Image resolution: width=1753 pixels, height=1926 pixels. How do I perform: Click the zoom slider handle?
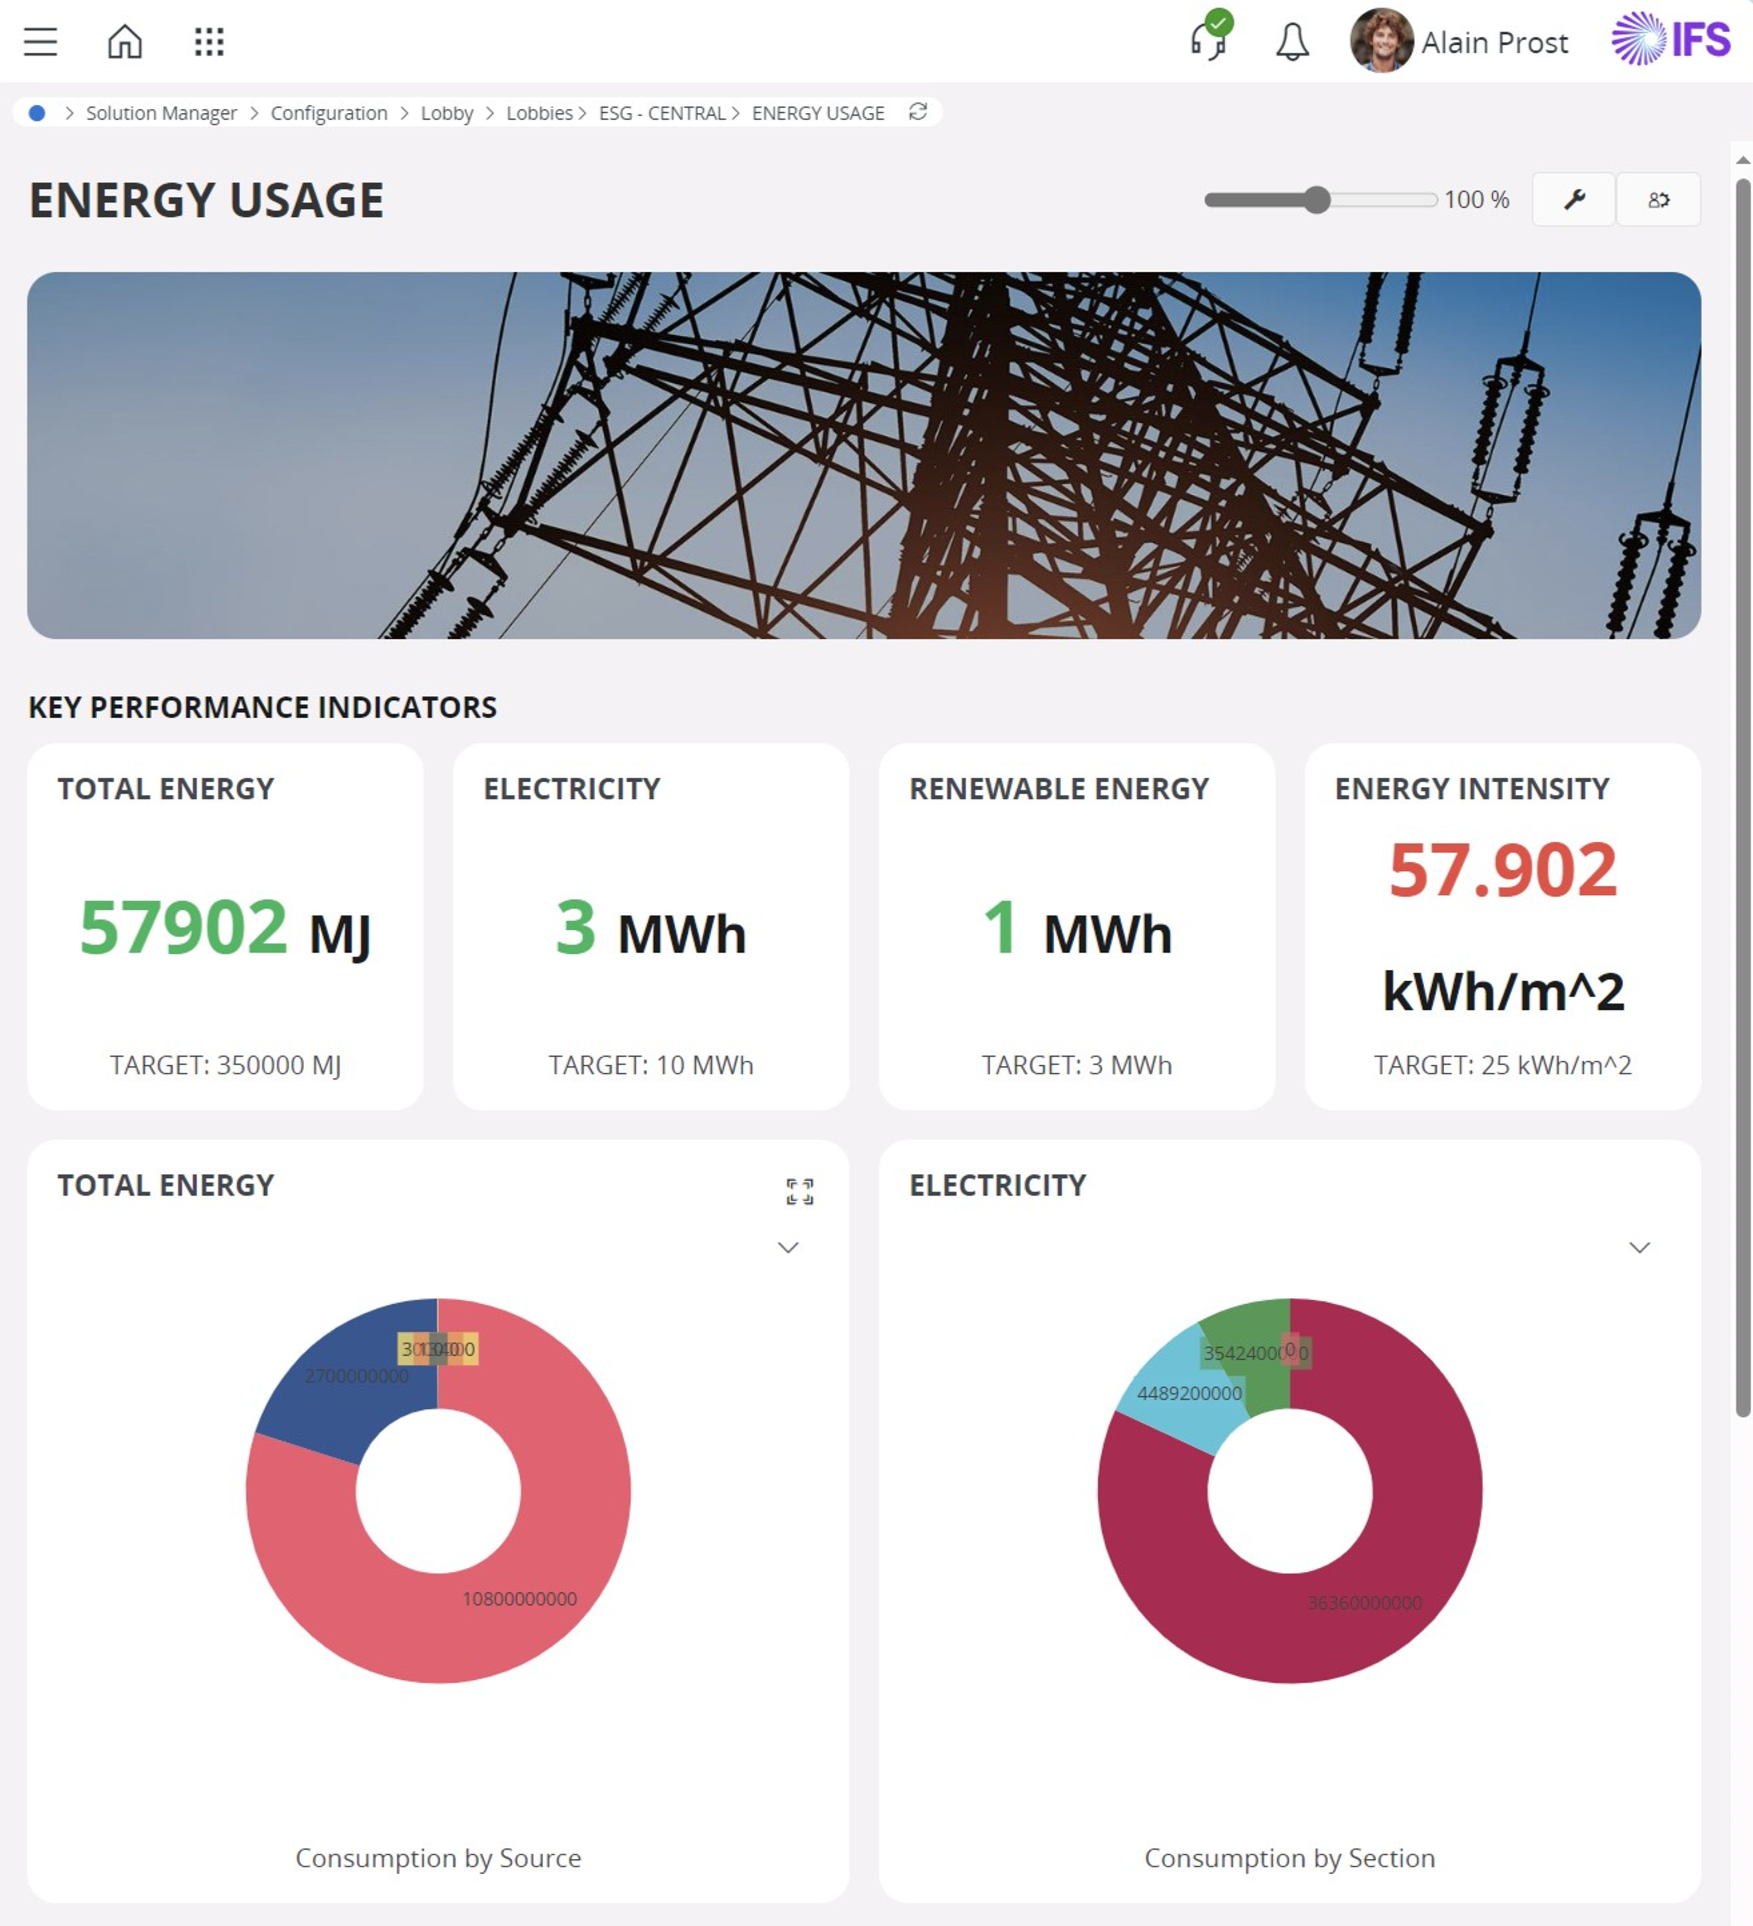(x=1317, y=200)
